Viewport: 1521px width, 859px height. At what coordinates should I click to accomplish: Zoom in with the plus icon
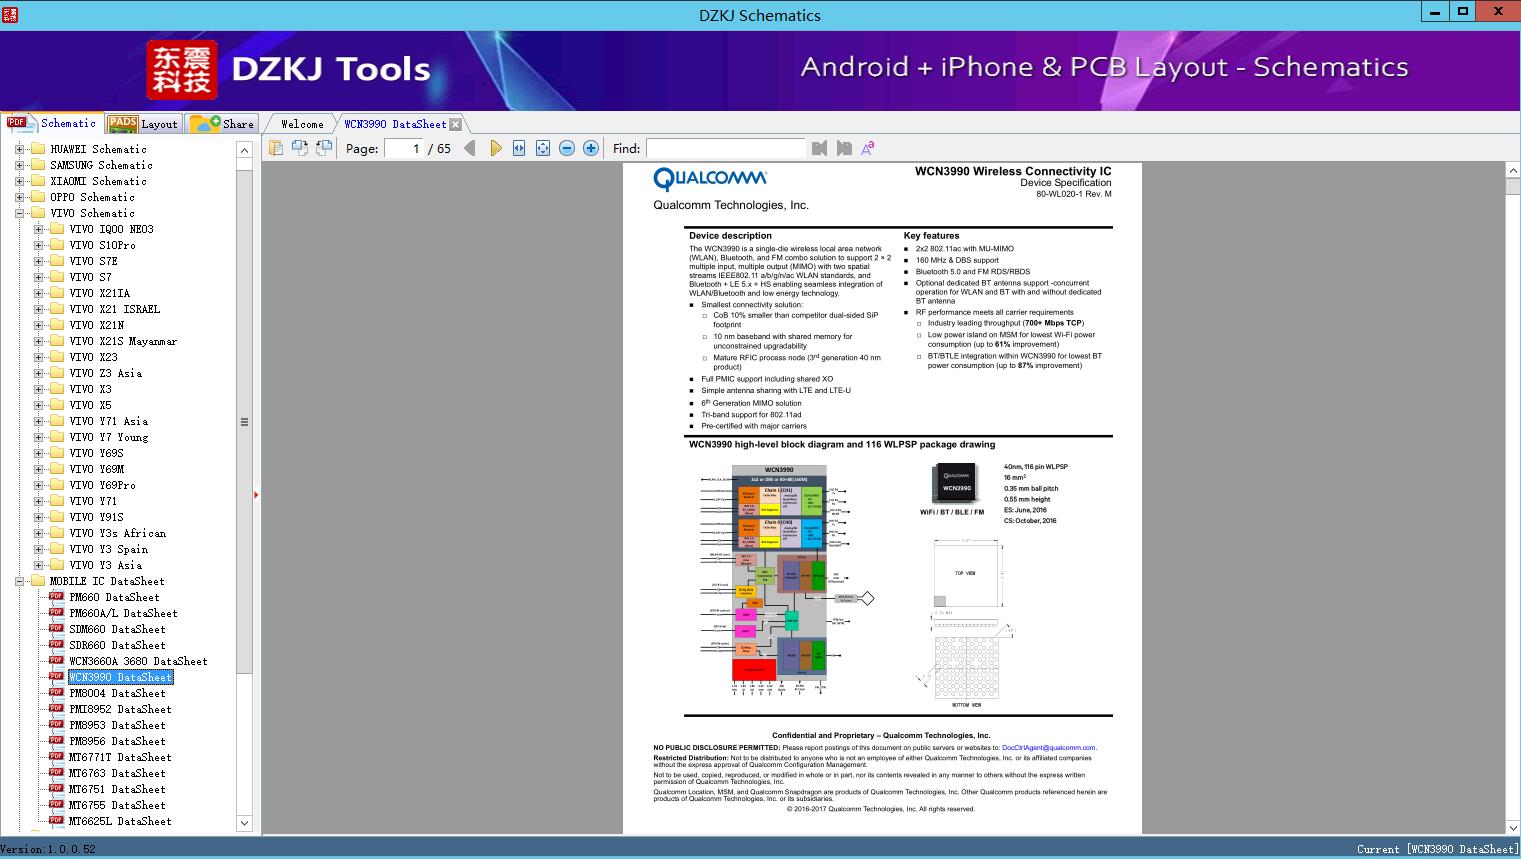[591, 148]
